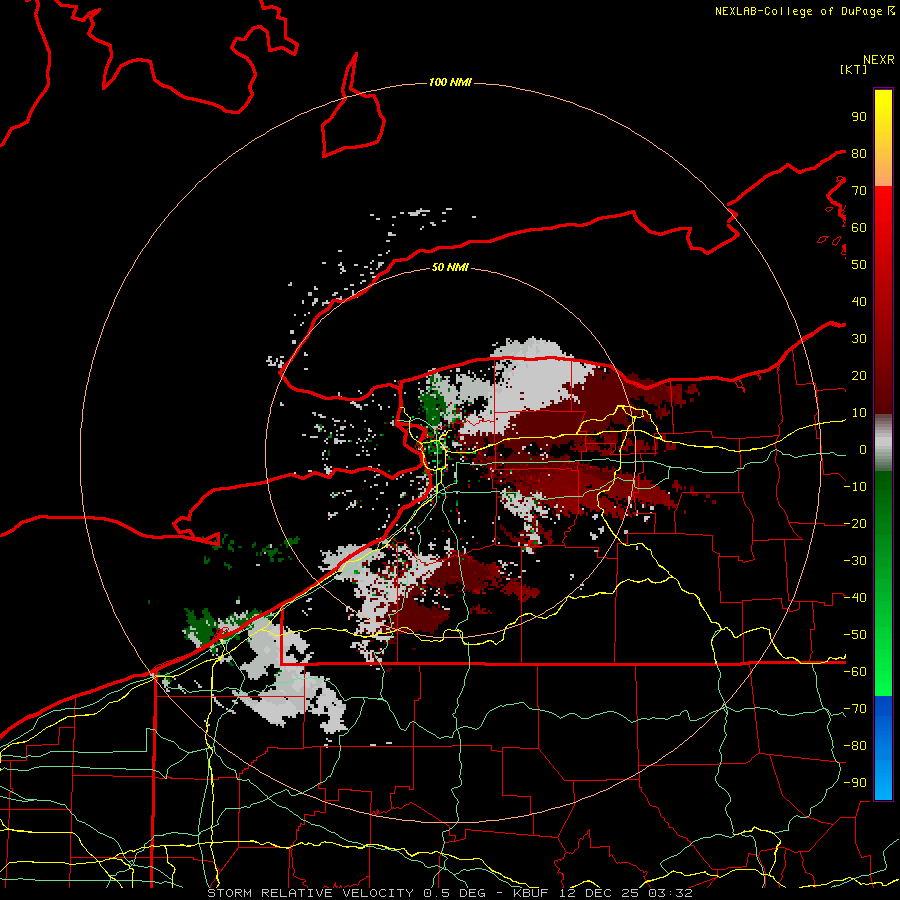
Task: Click the -70 value on velocity scale
Action: [x=855, y=709]
